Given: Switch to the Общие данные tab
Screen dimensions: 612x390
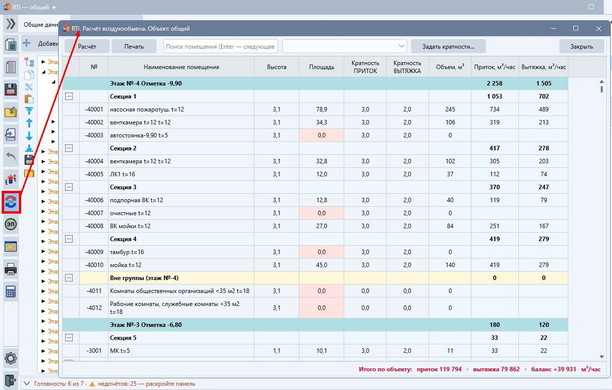Looking at the screenshot, I should (x=41, y=25).
